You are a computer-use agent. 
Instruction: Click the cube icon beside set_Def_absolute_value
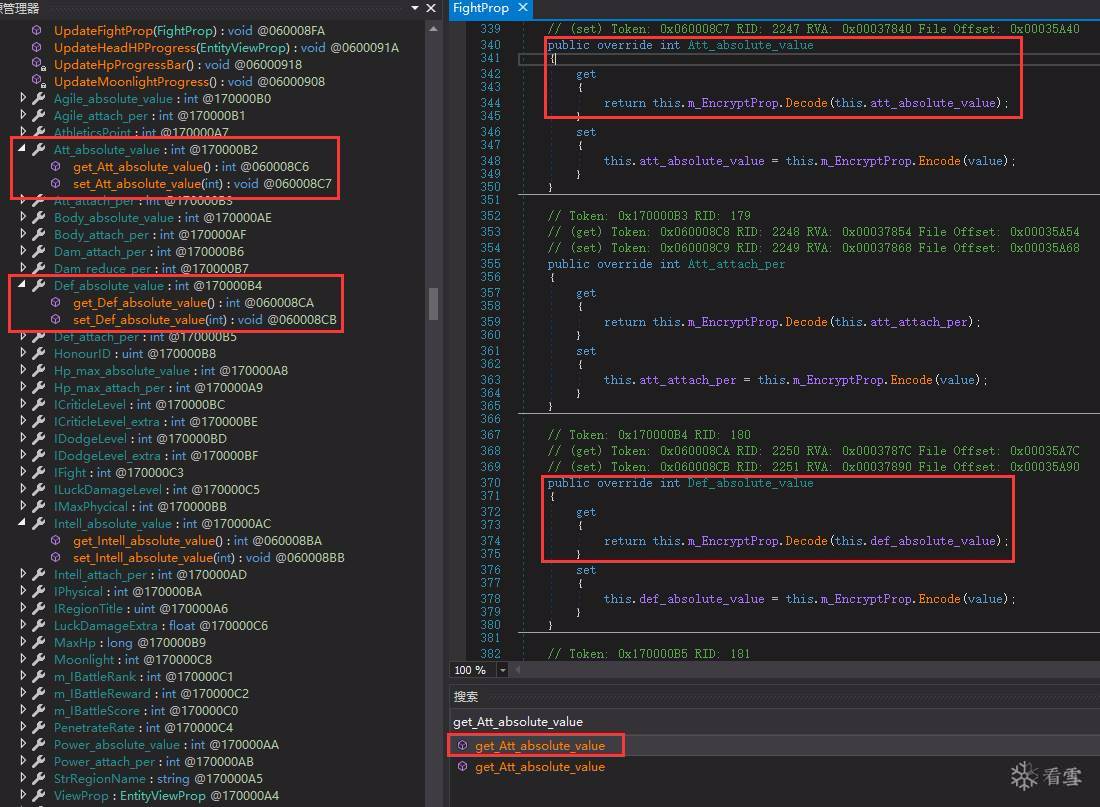(x=55, y=320)
